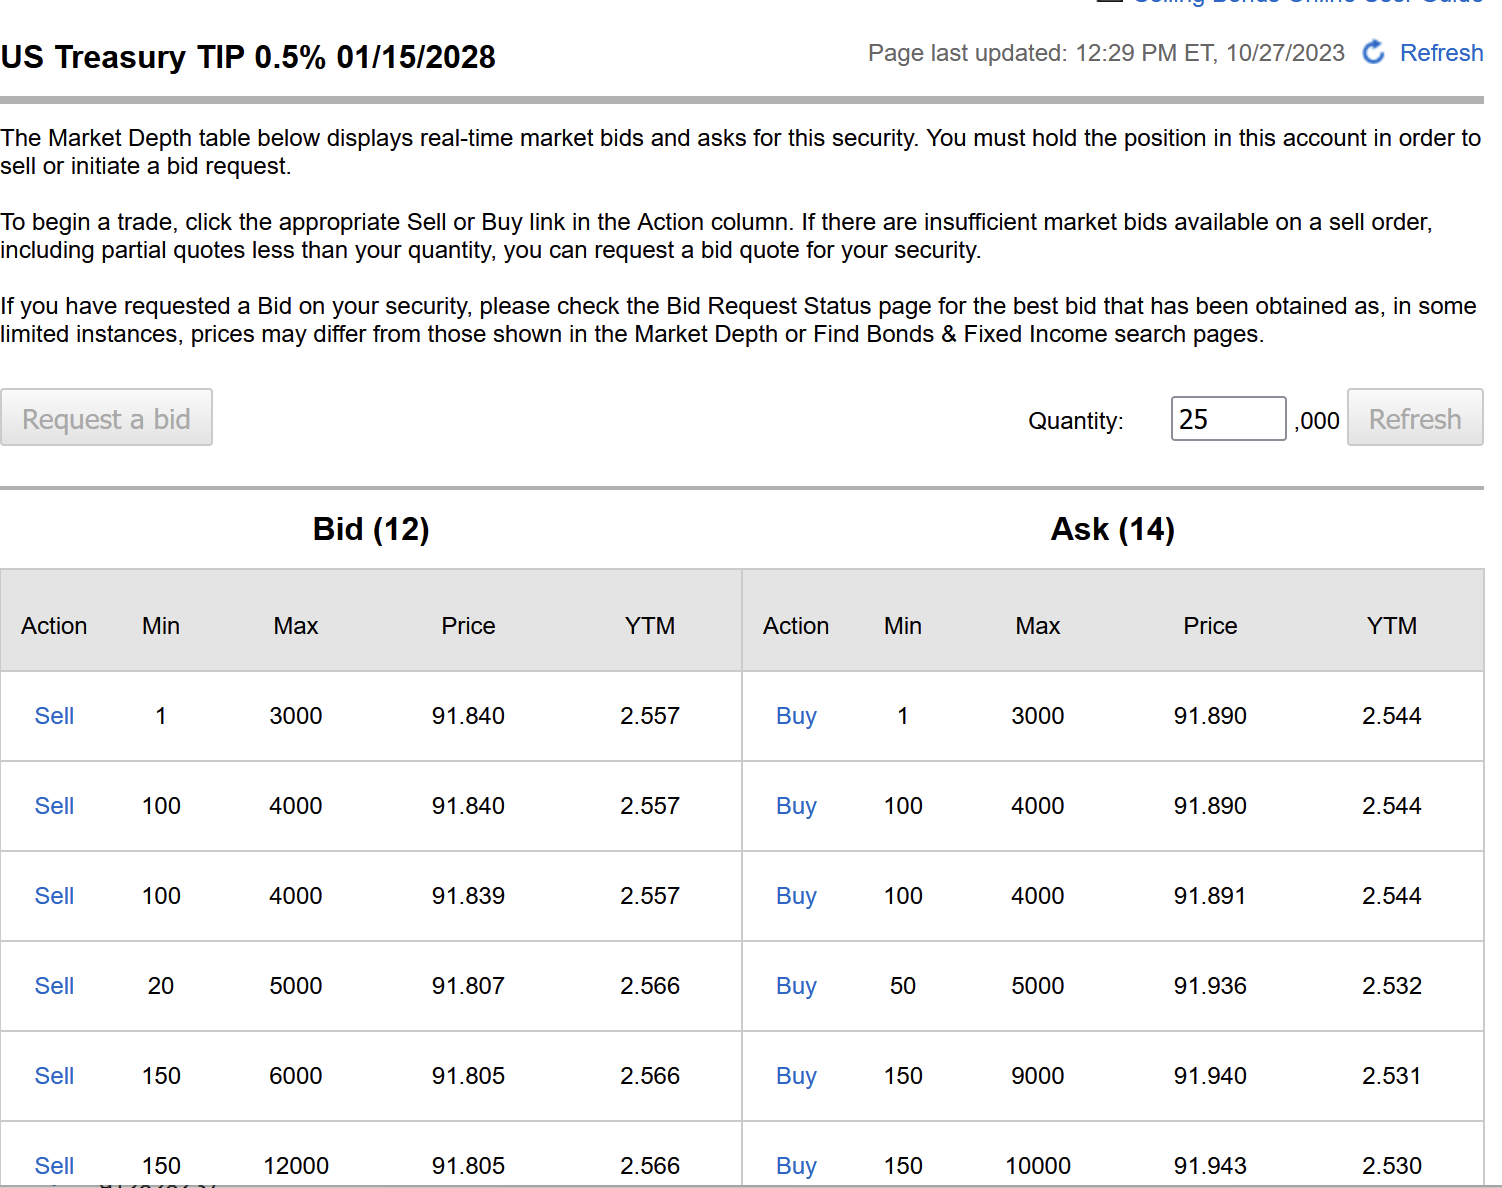The image size is (1502, 1188).
Task: Focus the Quantity input field
Action: (x=1228, y=419)
